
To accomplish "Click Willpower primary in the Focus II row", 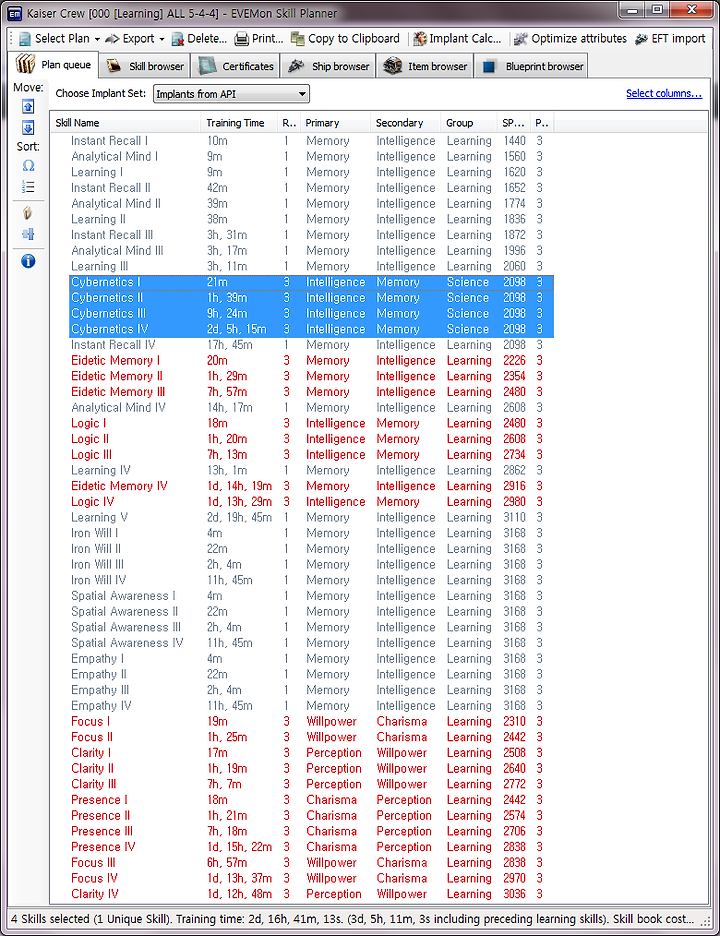I will tap(331, 737).
